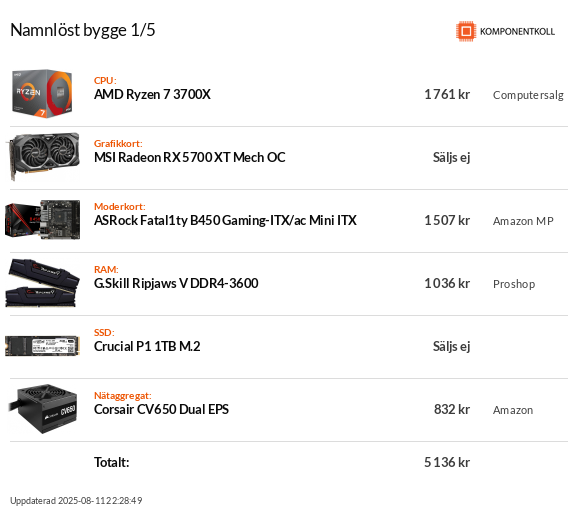Visit the Computersalg store link

(528, 95)
